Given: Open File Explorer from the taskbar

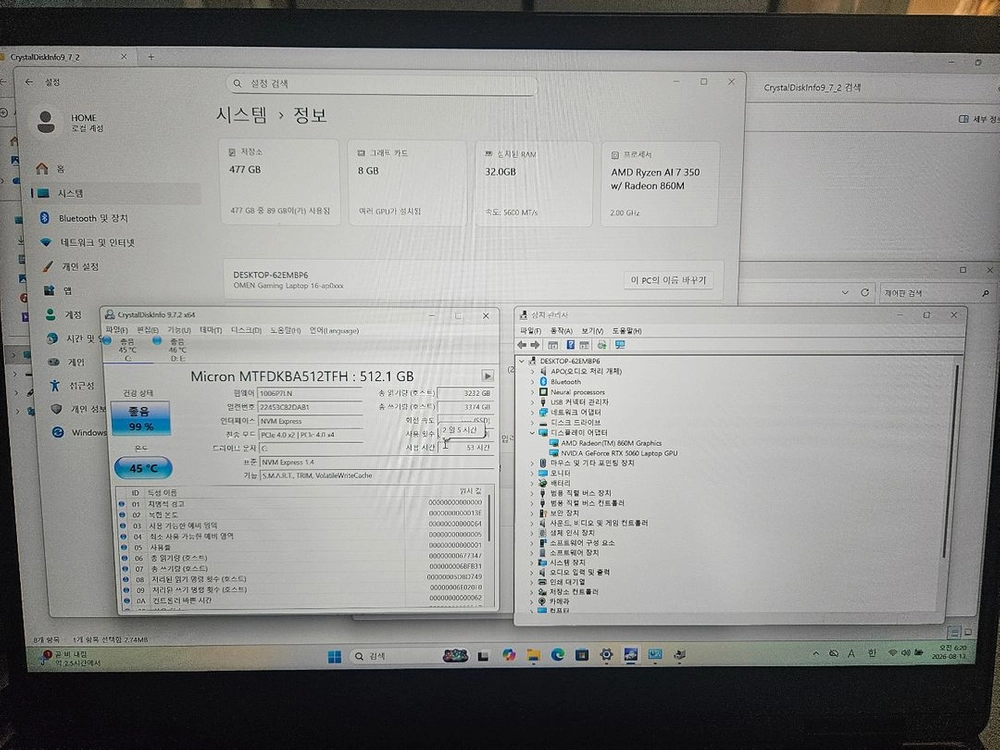Looking at the screenshot, I should click(533, 655).
